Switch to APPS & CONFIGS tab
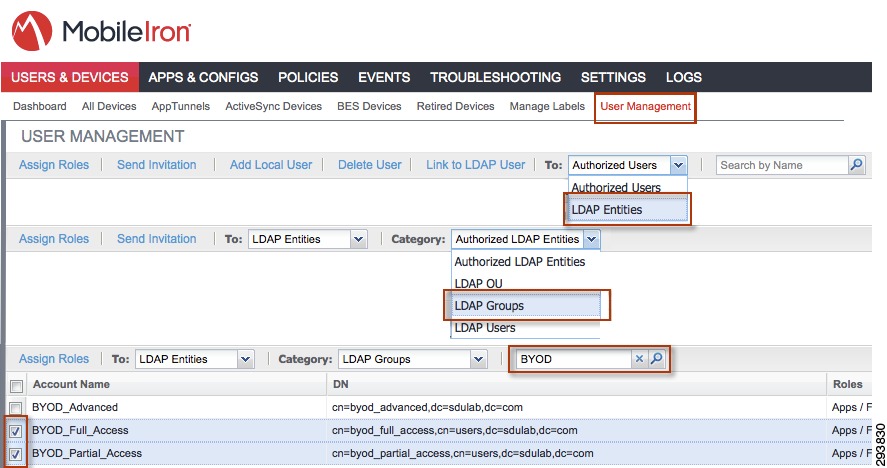This screenshot has width=887, height=468. (203, 77)
